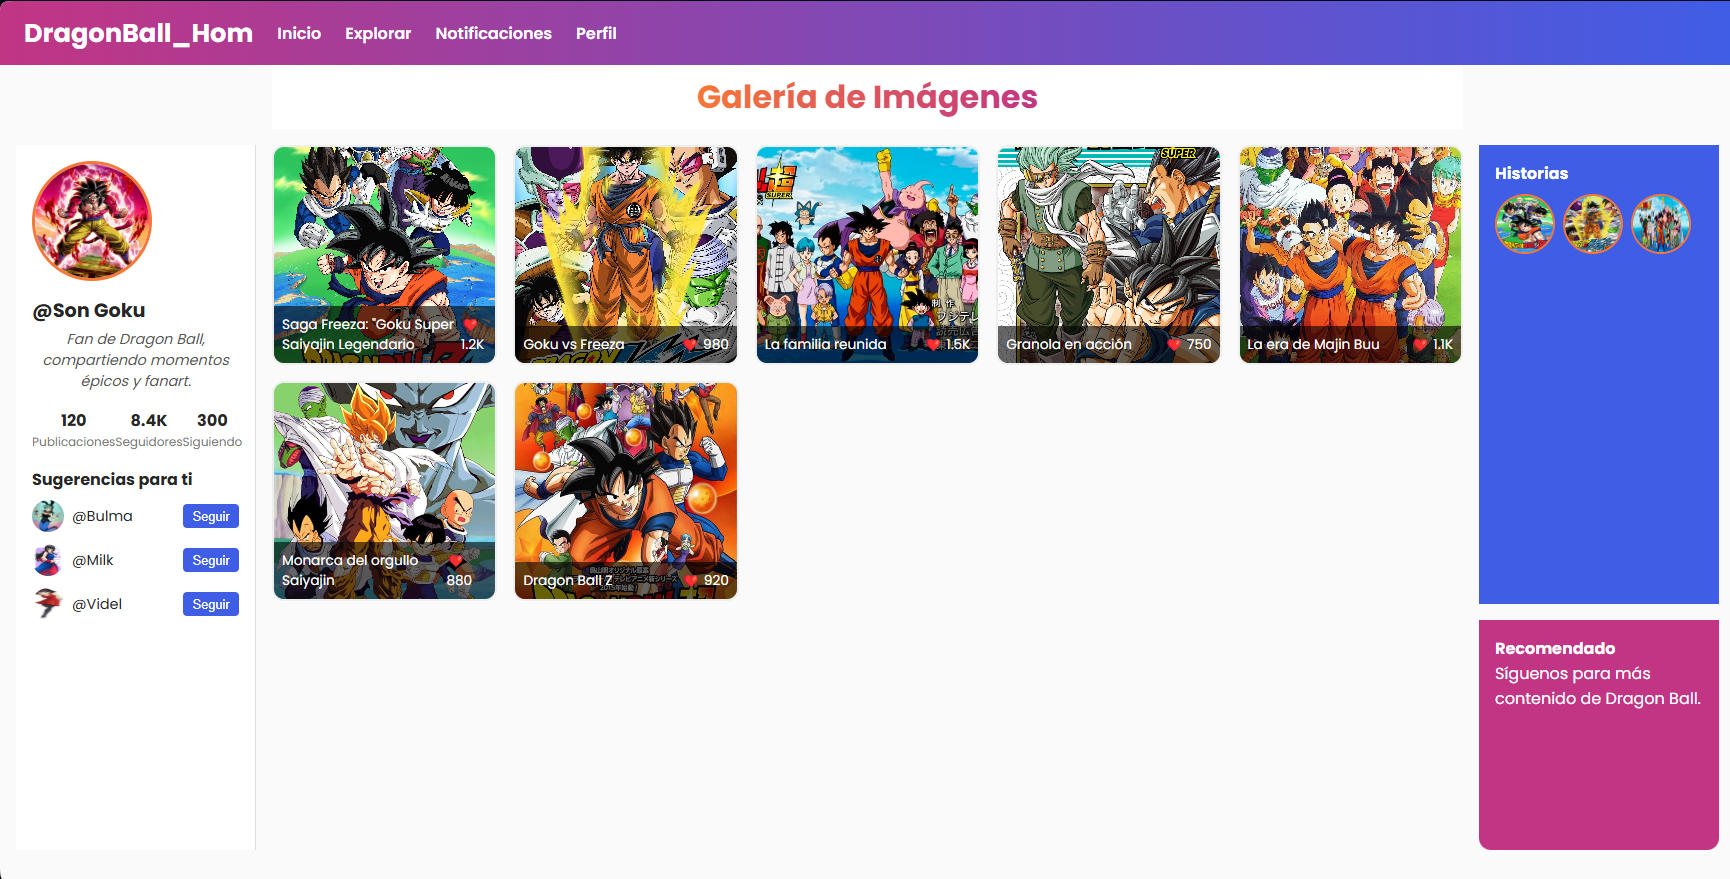The height and width of the screenshot is (879, 1730).
Task: Open the @Videl suggested profile name
Action: tap(97, 604)
